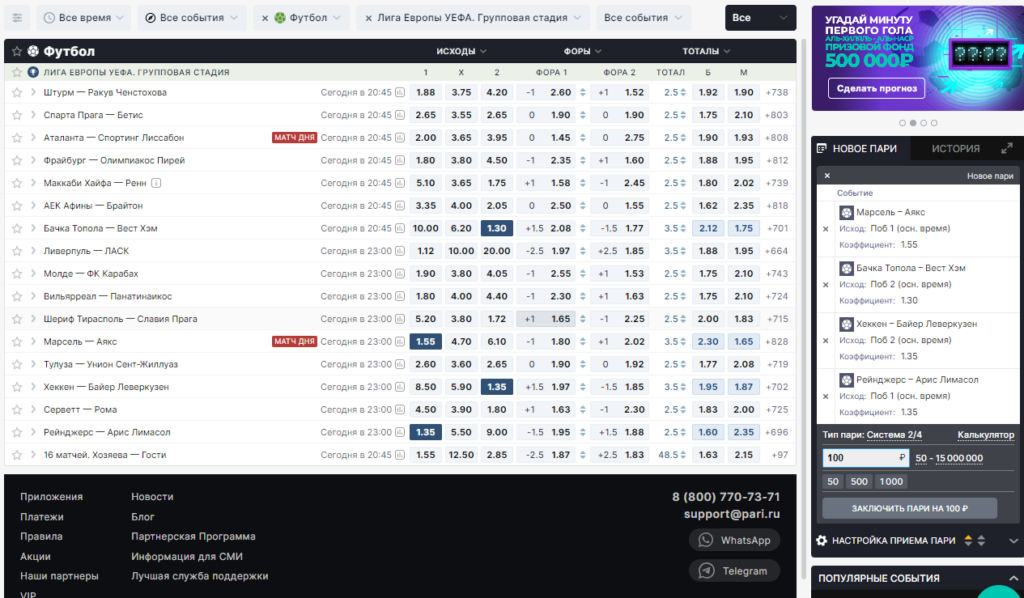The height and width of the screenshot is (598, 1024).
Task: Open statistics icon for Хеккен — Байер Леверкузен
Action: 400,386
